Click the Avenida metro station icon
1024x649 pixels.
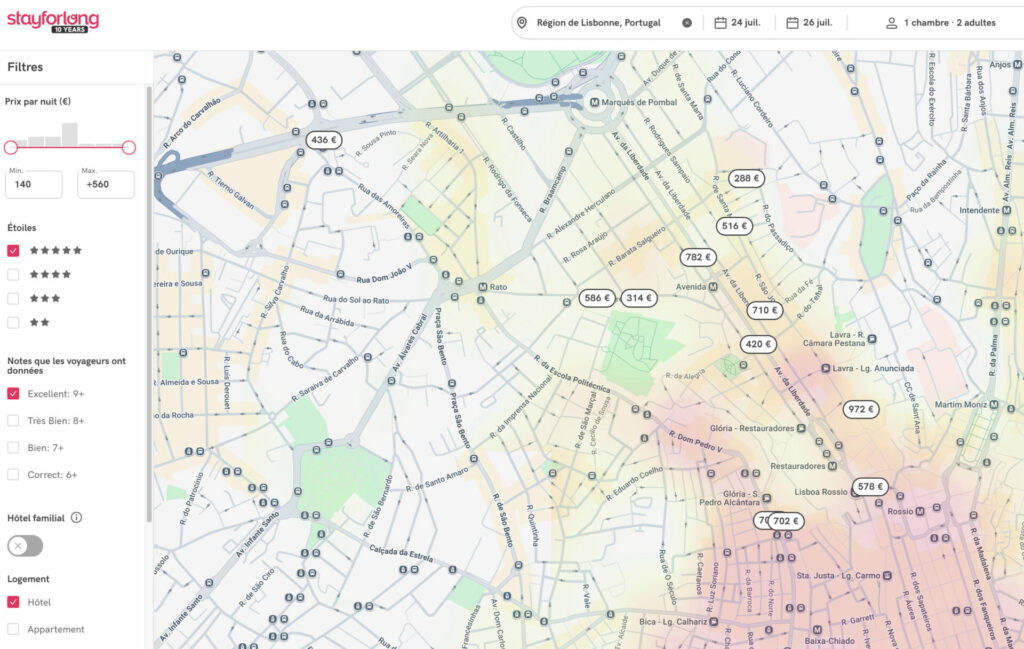713,287
